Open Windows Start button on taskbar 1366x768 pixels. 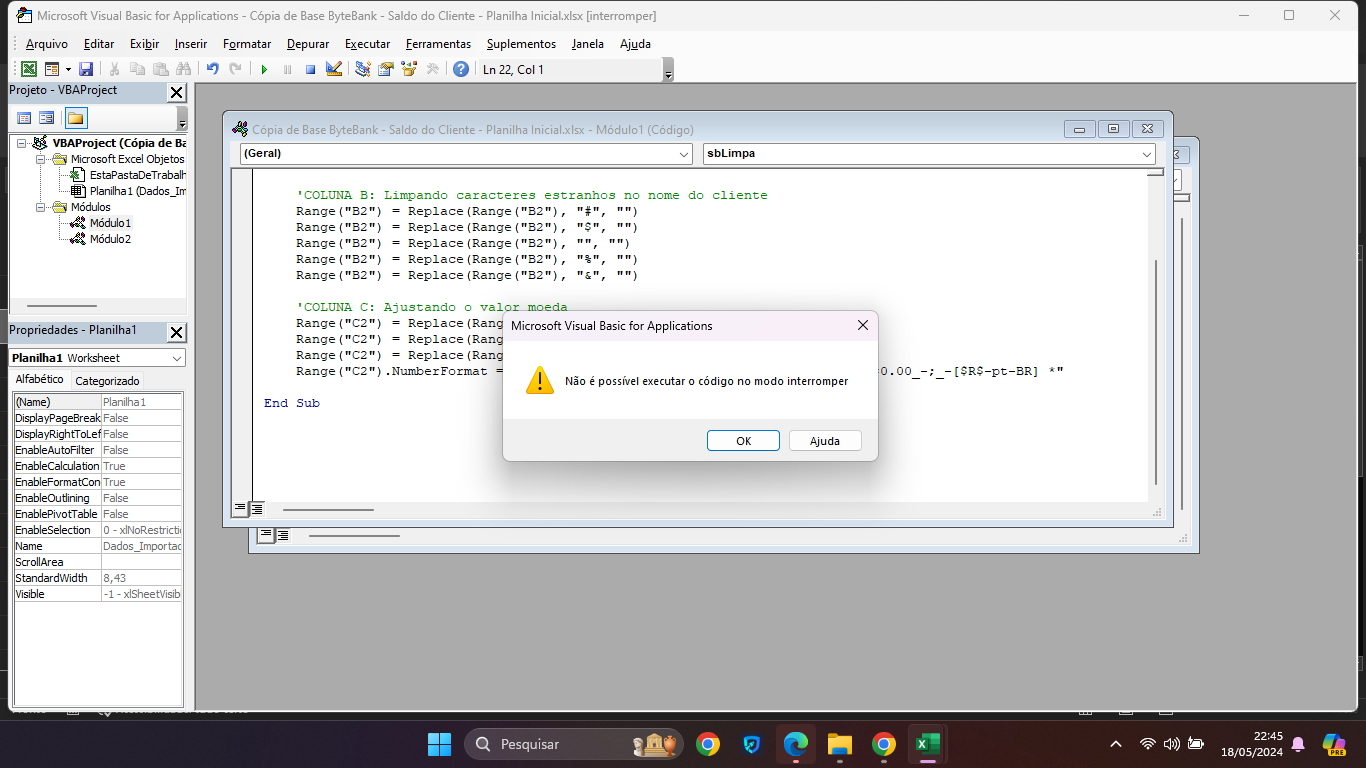coord(439,744)
